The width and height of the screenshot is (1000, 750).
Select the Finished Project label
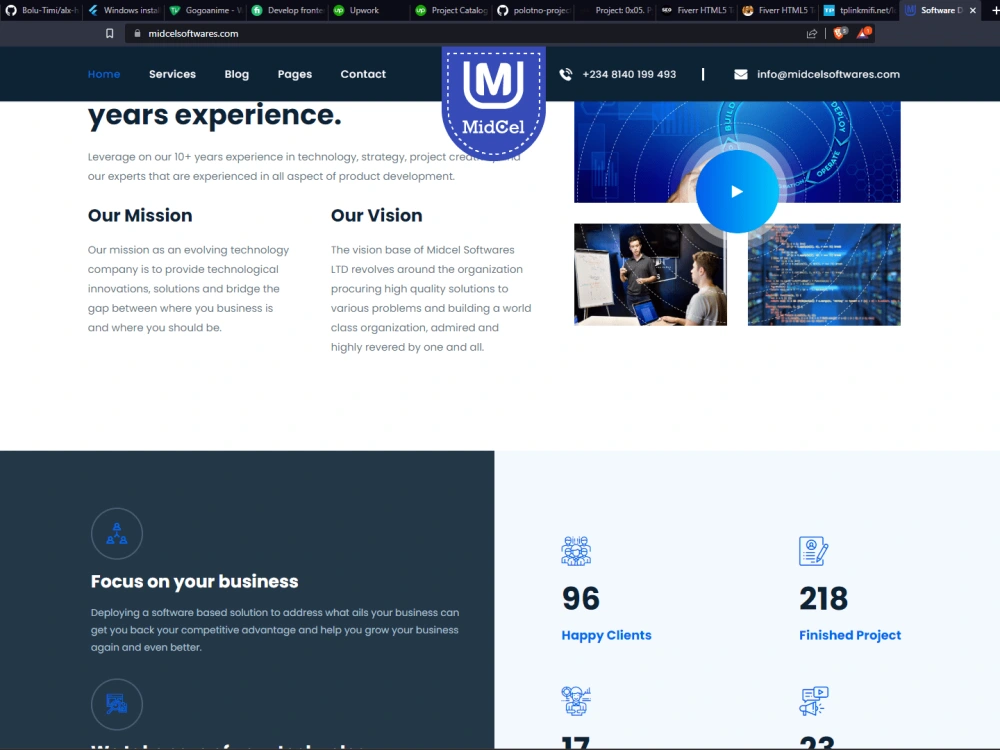click(x=850, y=635)
